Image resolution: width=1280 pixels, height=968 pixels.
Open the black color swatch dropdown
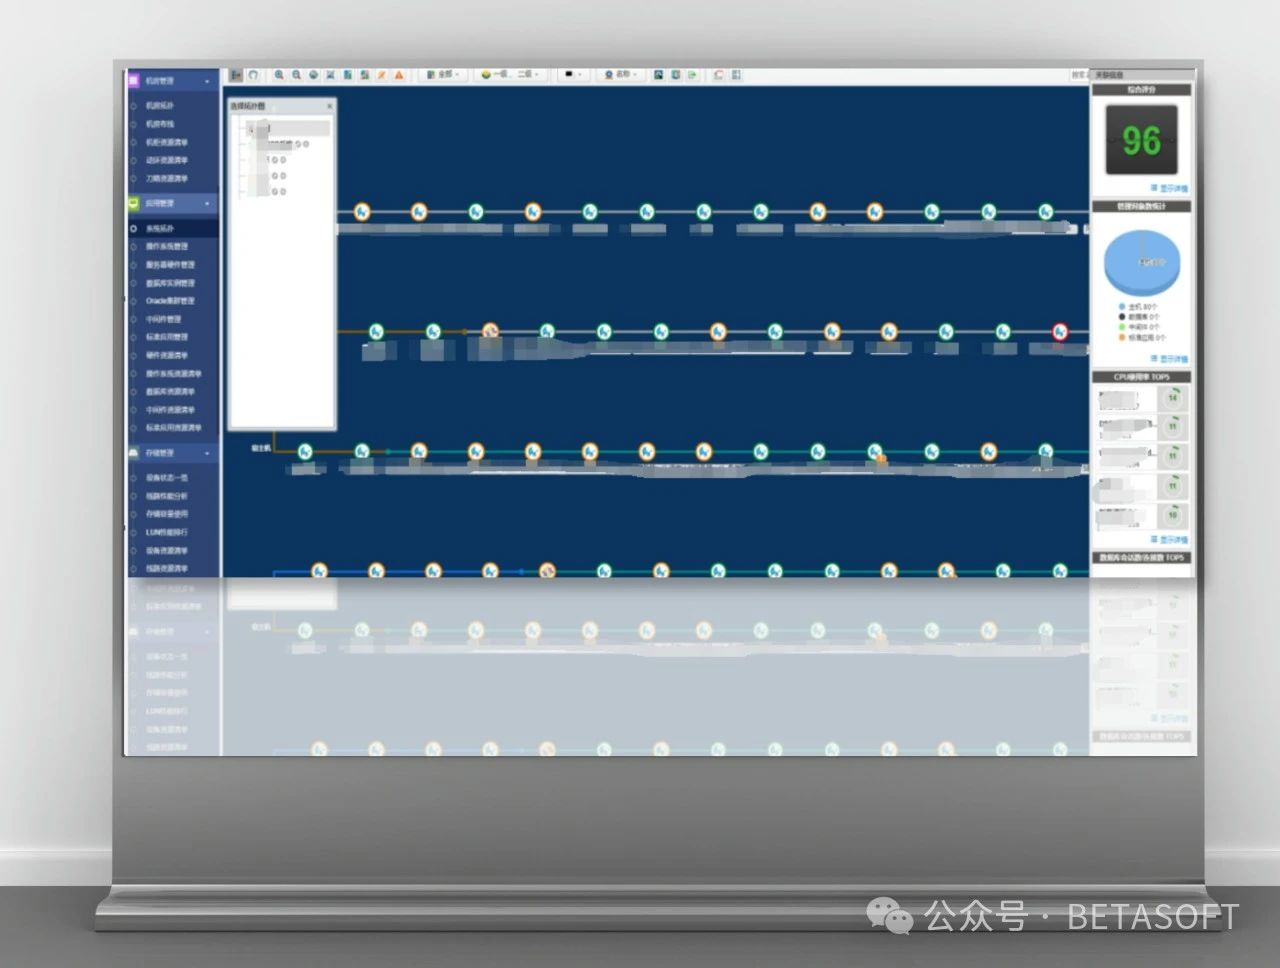pyautogui.click(x=572, y=75)
